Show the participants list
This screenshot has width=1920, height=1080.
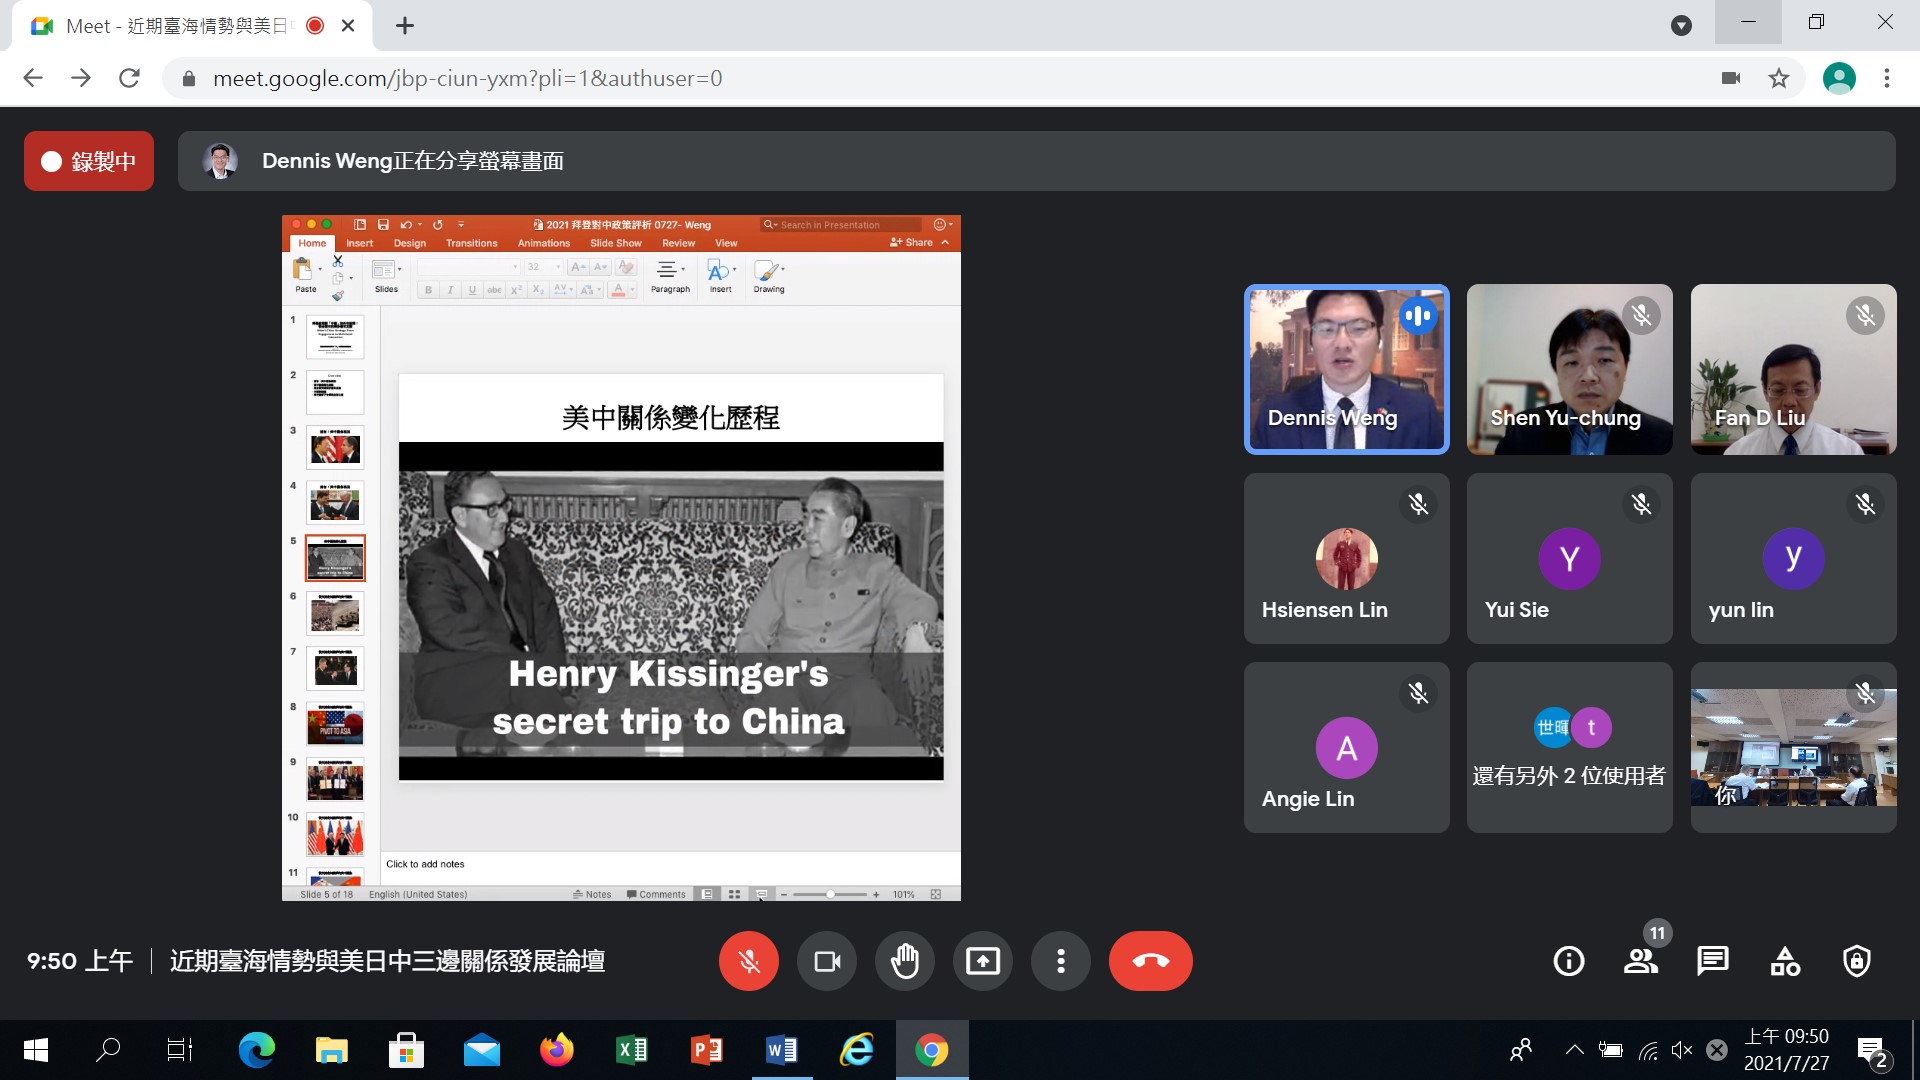pos(1640,961)
